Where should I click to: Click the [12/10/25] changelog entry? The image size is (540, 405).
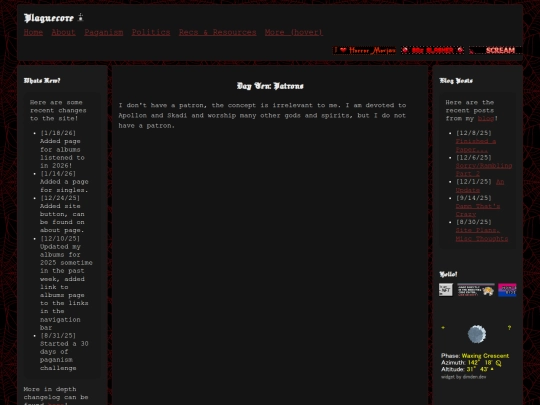(66, 283)
